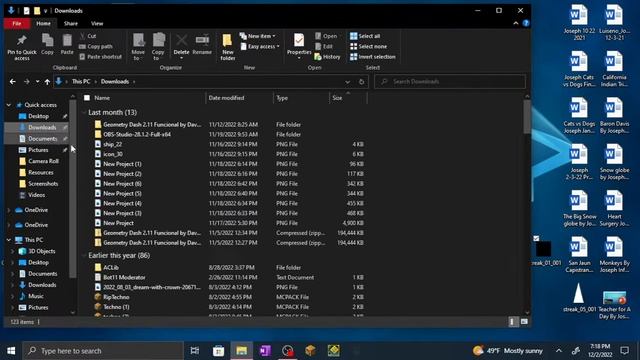
Task: Open the Move to menu
Action: (x=138, y=47)
